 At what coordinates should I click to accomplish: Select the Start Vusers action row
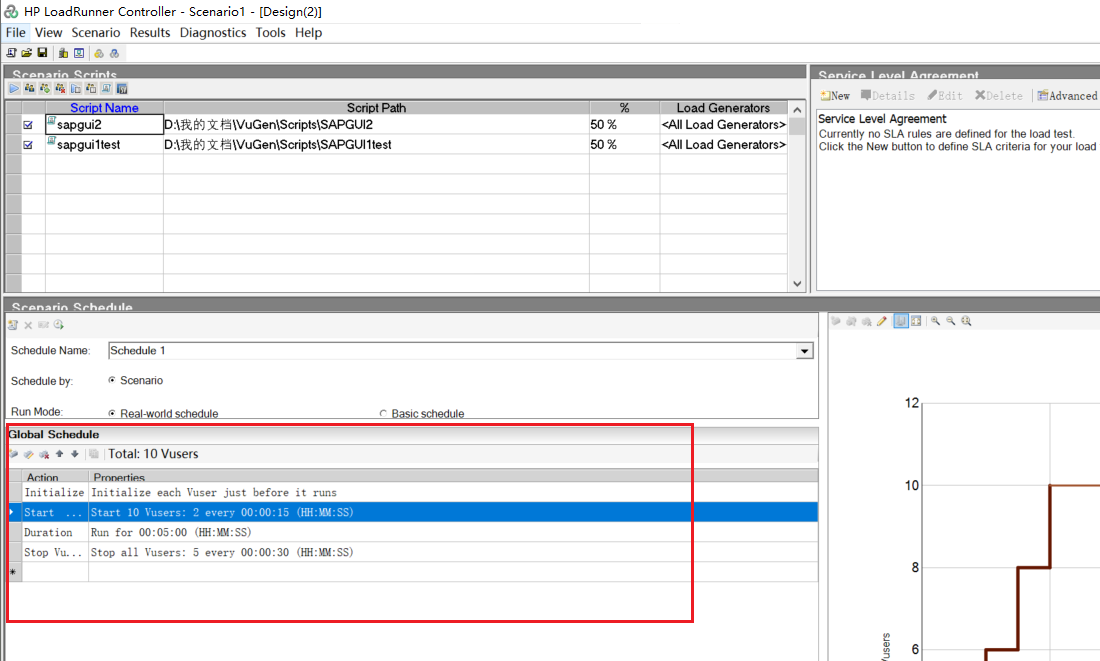[412, 512]
